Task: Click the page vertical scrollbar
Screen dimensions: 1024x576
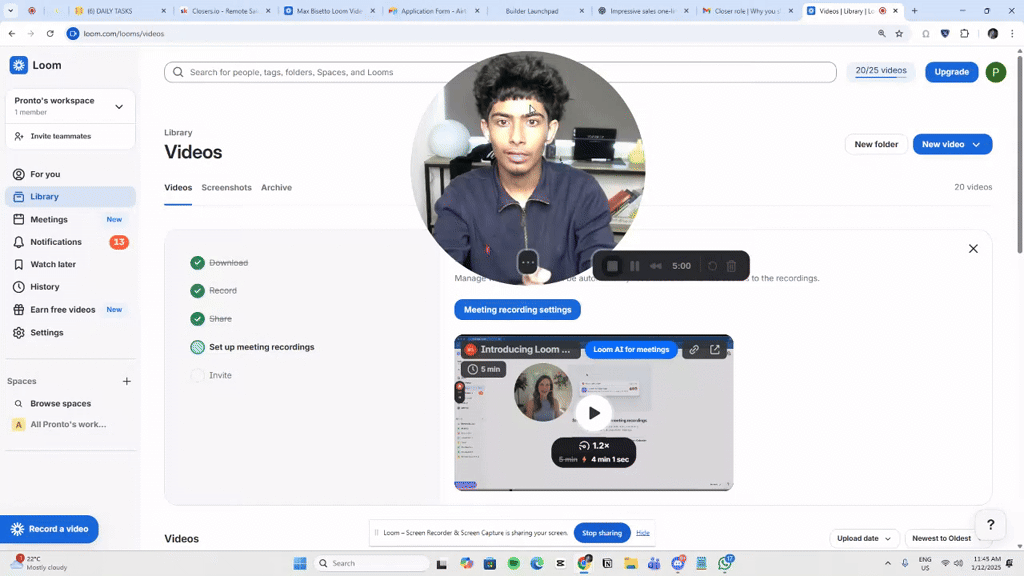Action: coord(1019,154)
